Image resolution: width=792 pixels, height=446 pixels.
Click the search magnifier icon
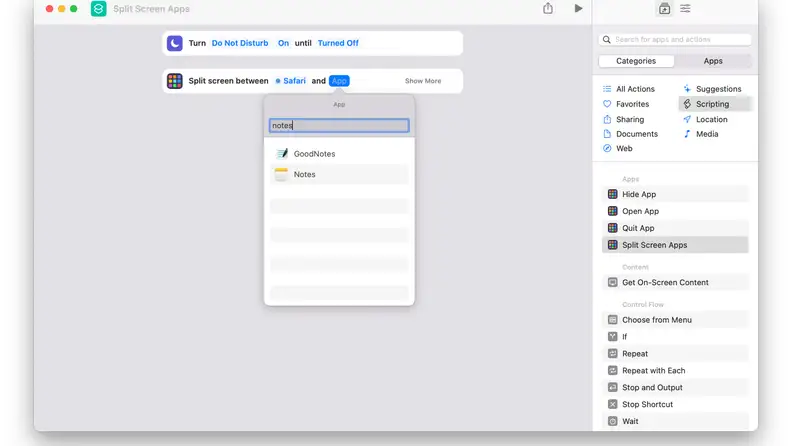[607, 39]
